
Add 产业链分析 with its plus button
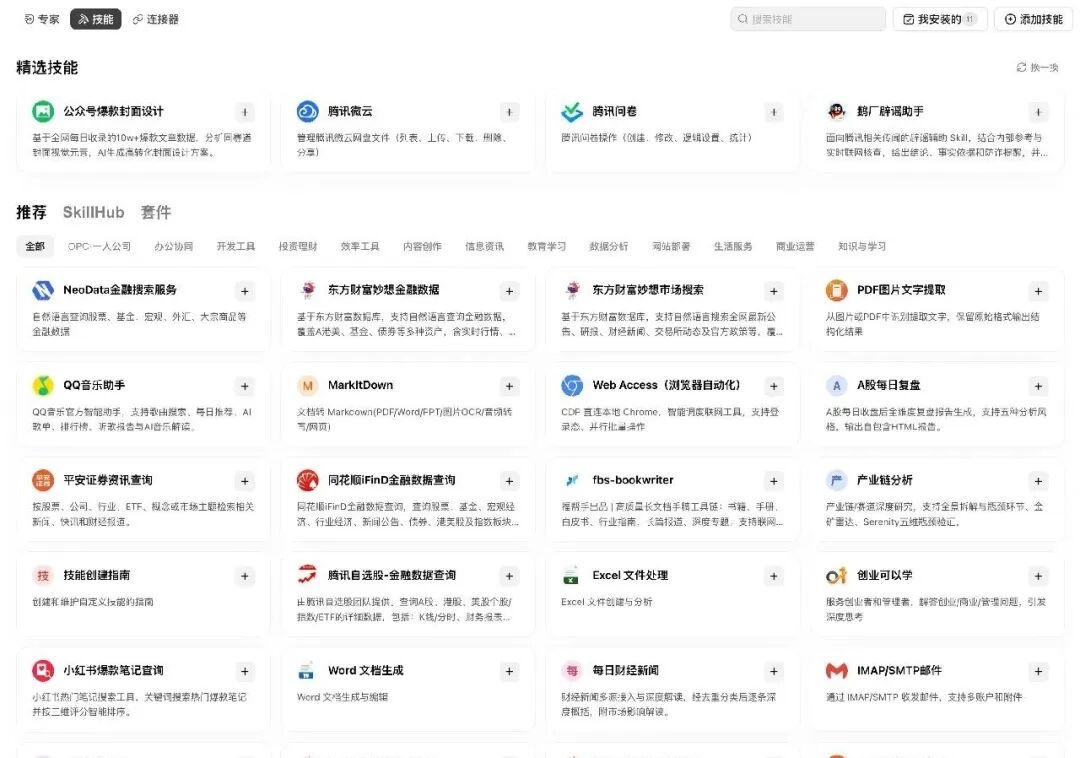pos(1038,481)
